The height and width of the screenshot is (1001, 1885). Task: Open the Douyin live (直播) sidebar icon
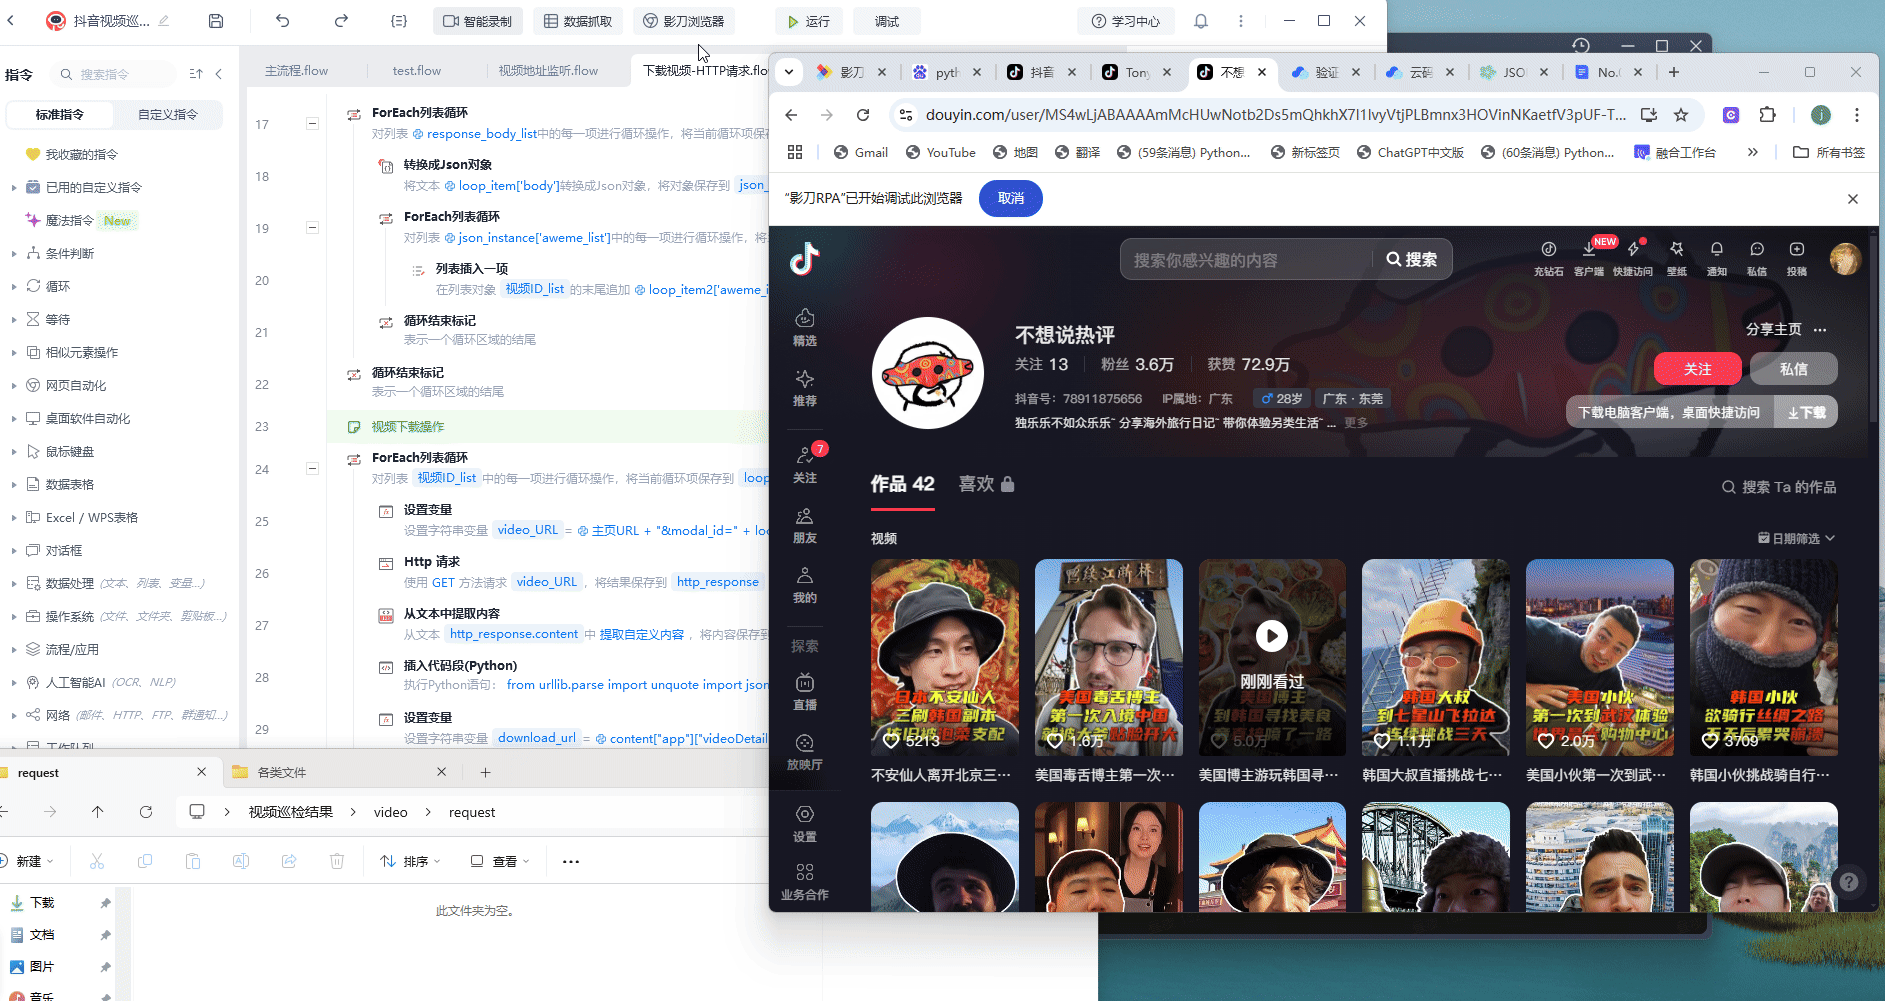(805, 691)
